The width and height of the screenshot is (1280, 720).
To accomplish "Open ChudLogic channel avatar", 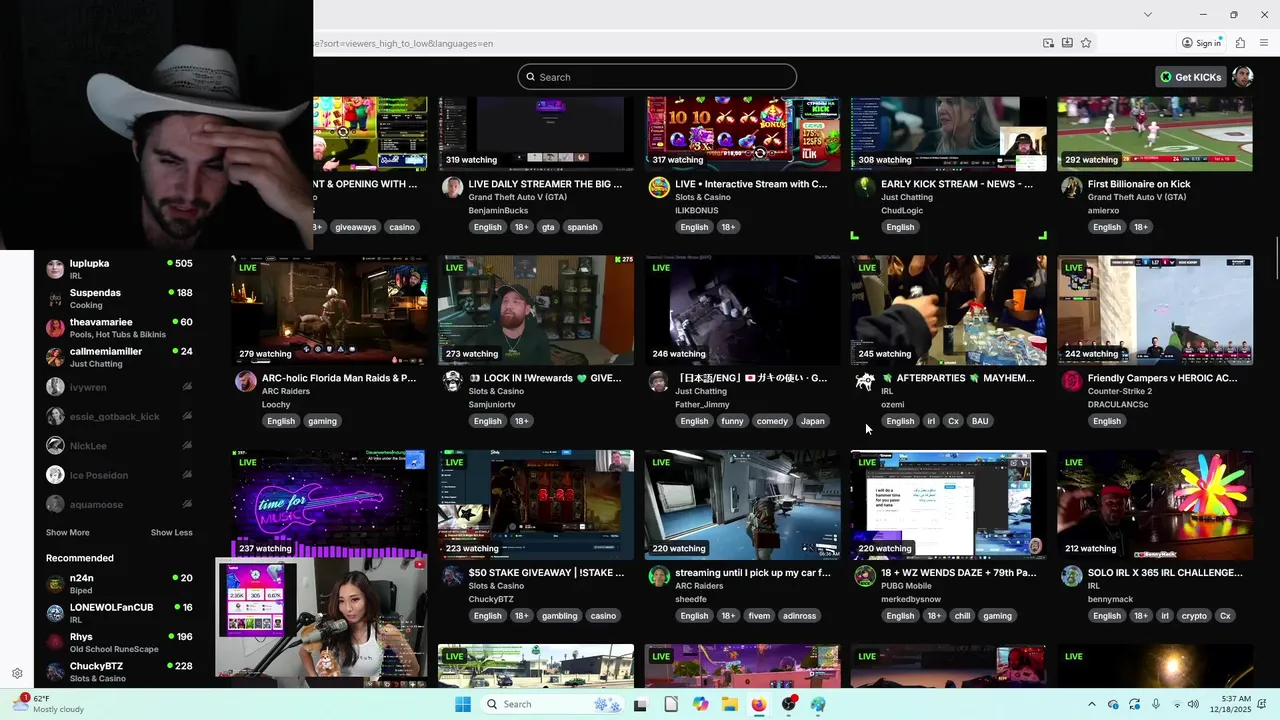I will (865, 187).
